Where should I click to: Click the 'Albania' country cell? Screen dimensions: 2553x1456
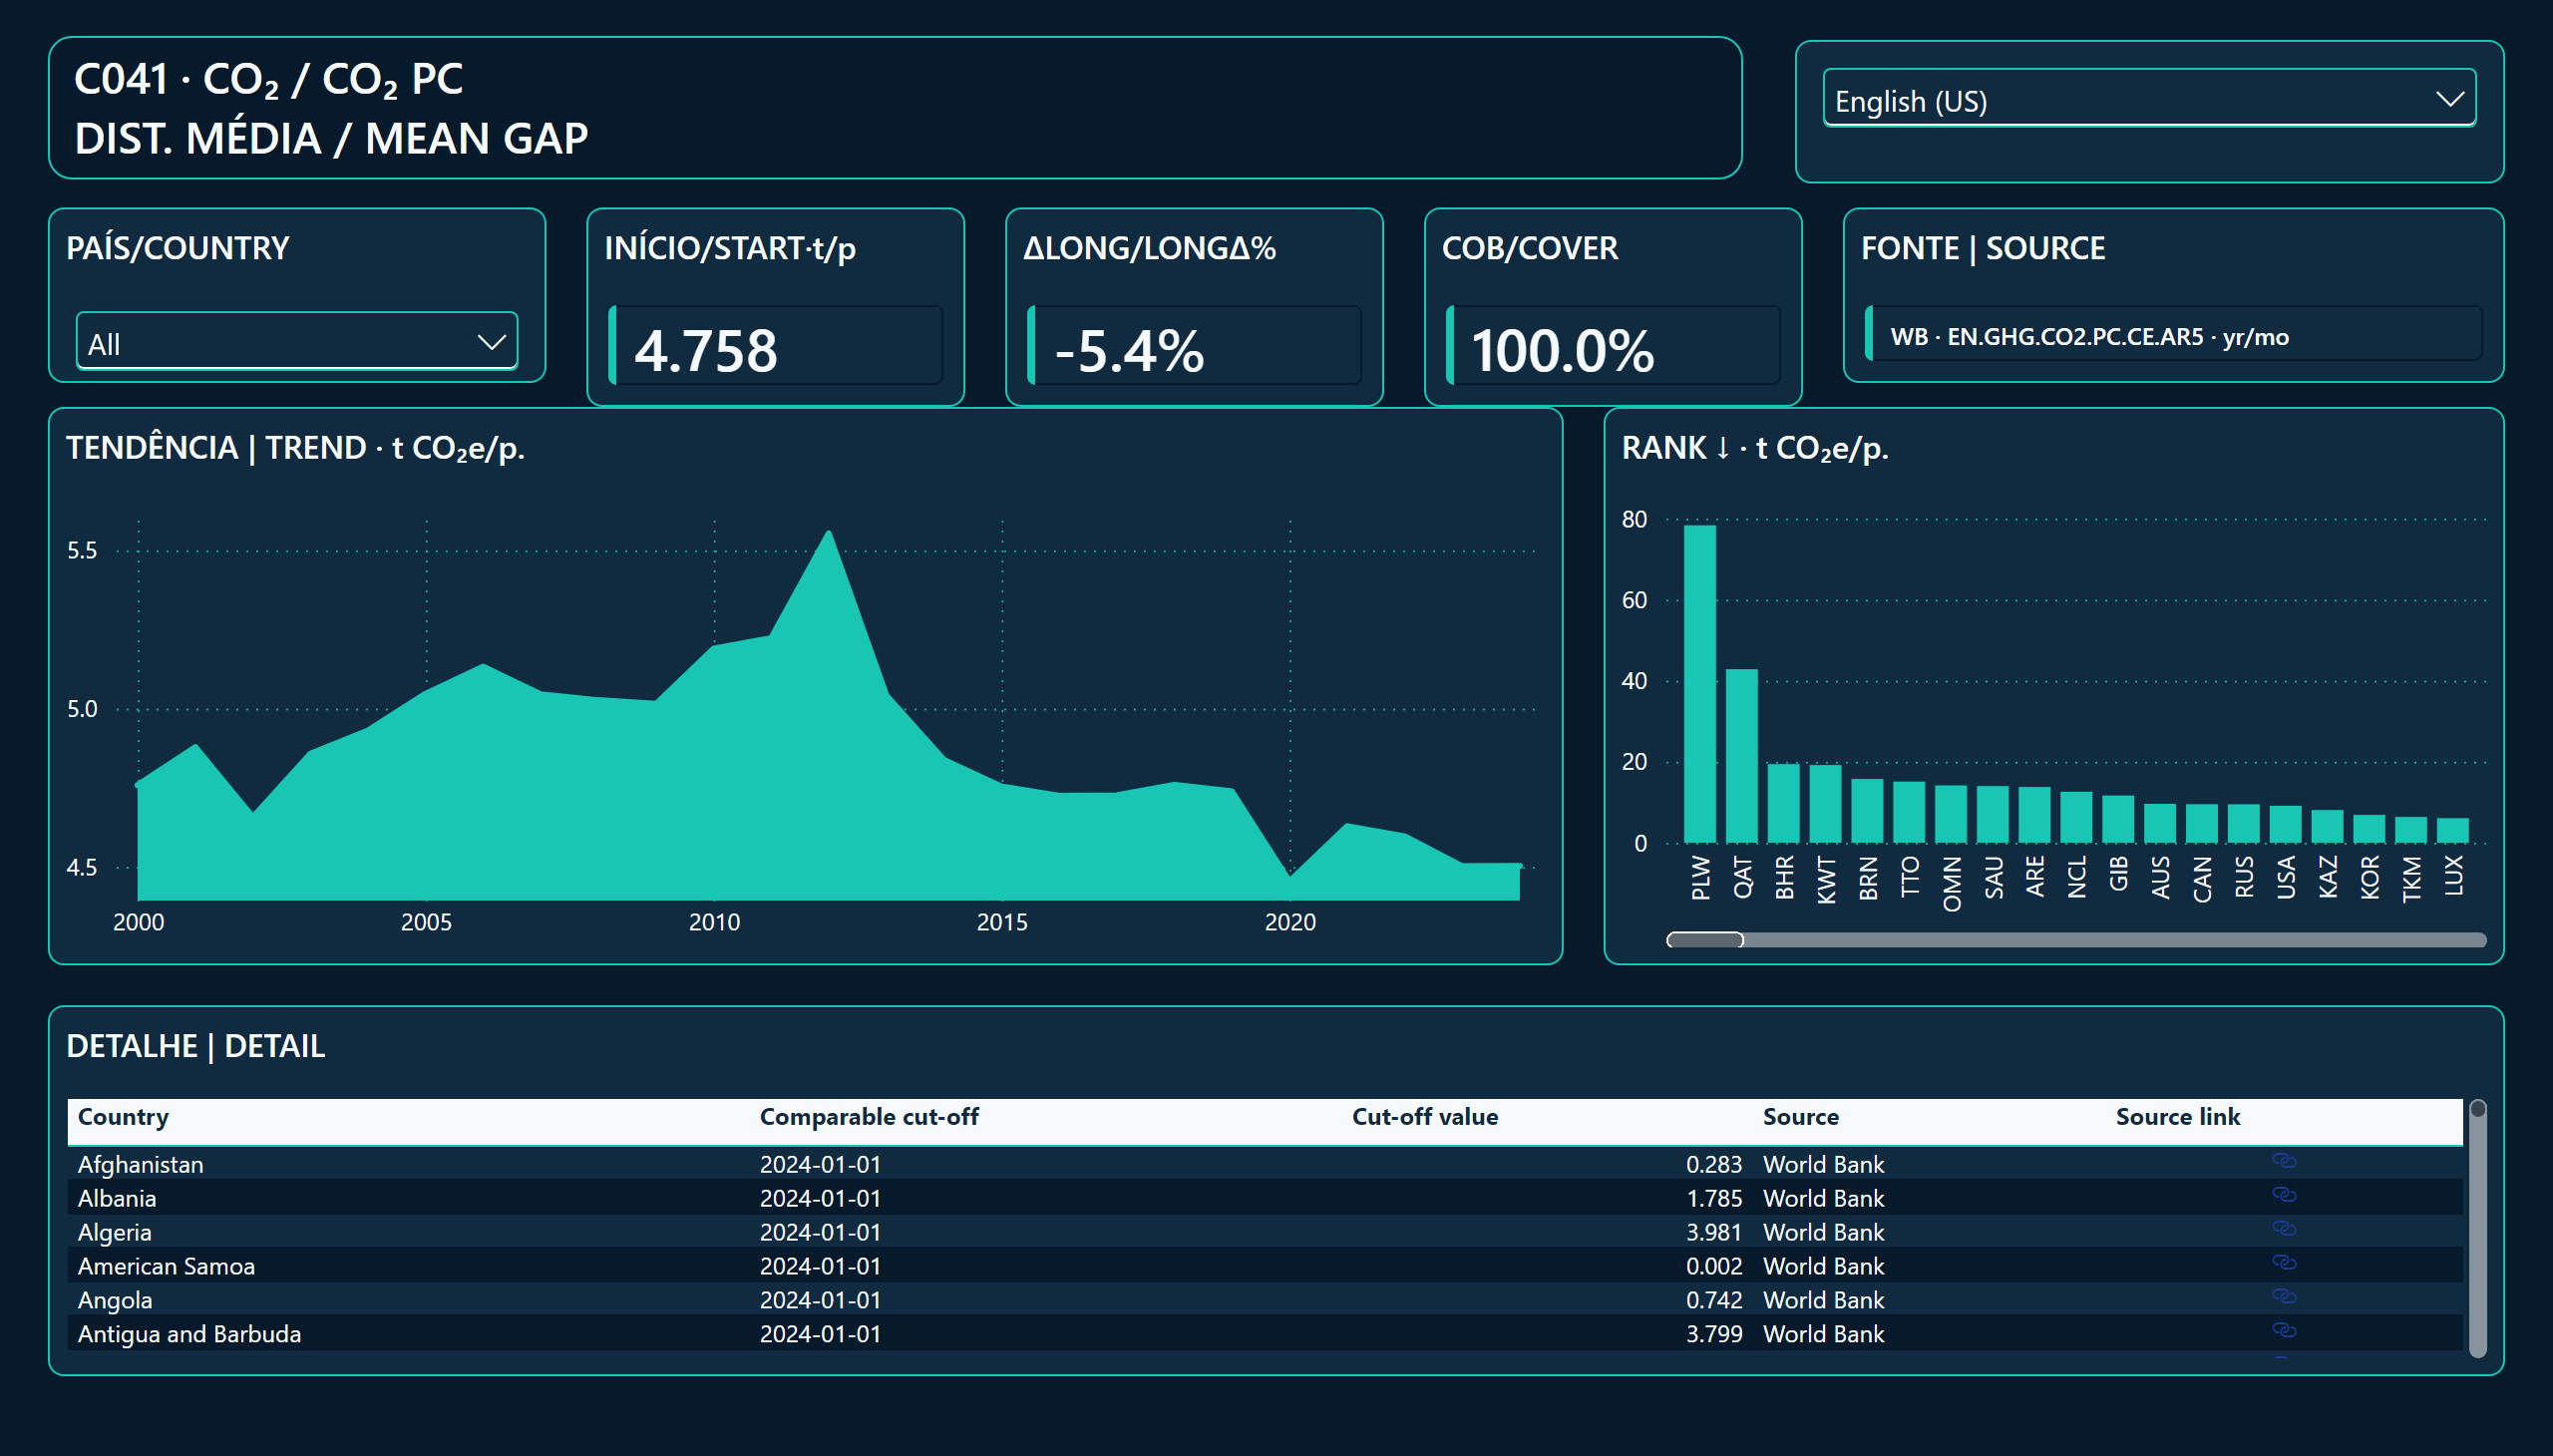[117, 1198]
